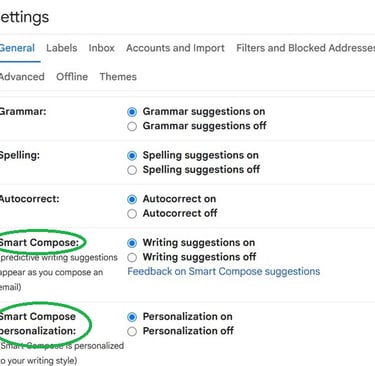Open Accounts and Import tab
The width and height of the screenshot is (375, 366).
point(175,48)
